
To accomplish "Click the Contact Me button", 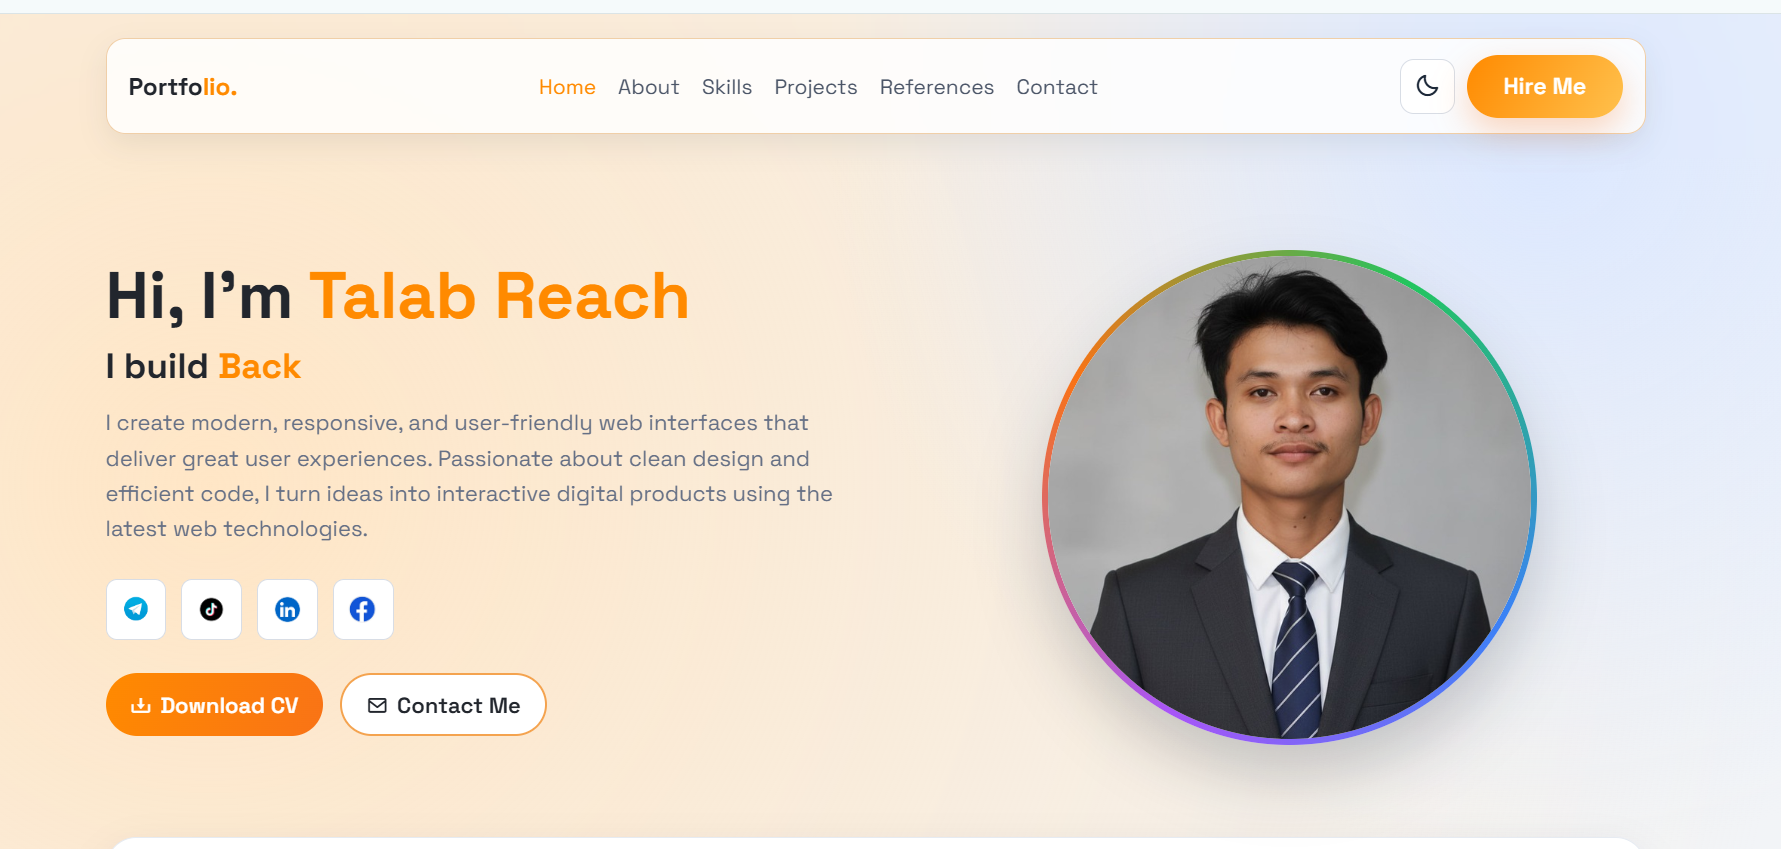I will click(443, 705).
